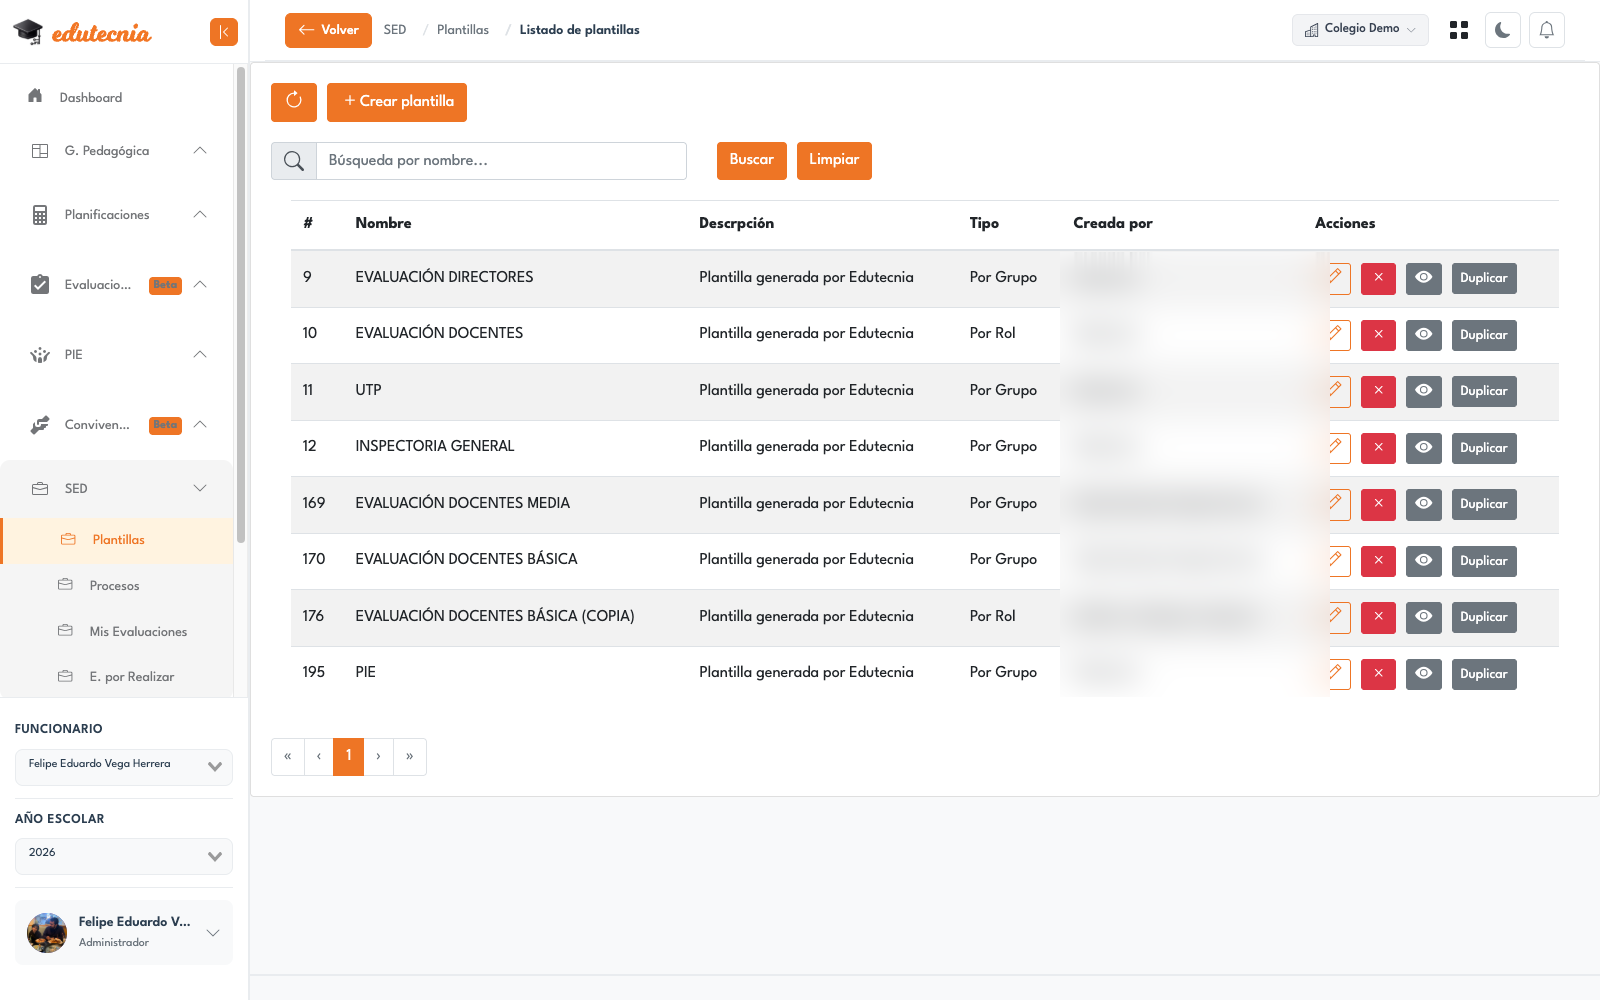Expand the PIE sidebar menu
The width and height of the screenshot is (1600, 1000).
[120, 355]
